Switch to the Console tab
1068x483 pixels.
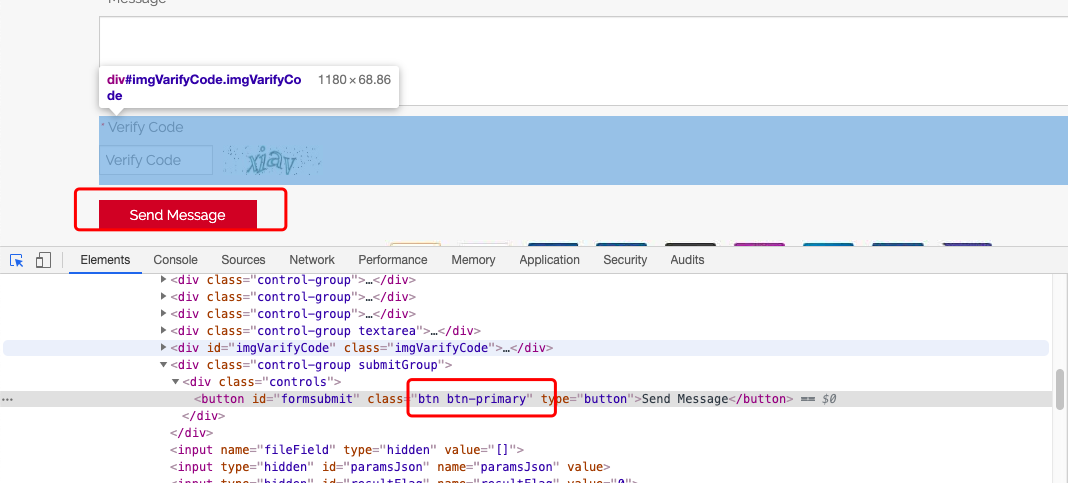point(175,260)
